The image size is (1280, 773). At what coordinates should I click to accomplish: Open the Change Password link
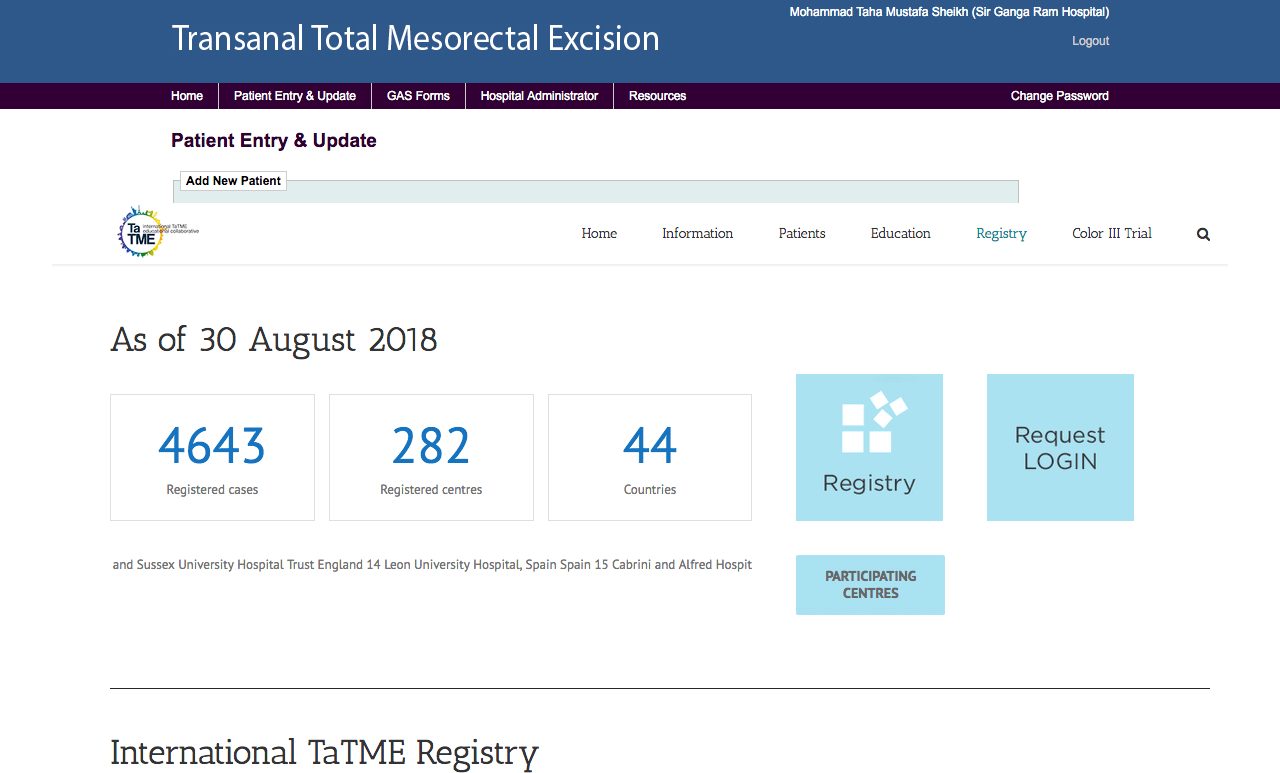1059,96
